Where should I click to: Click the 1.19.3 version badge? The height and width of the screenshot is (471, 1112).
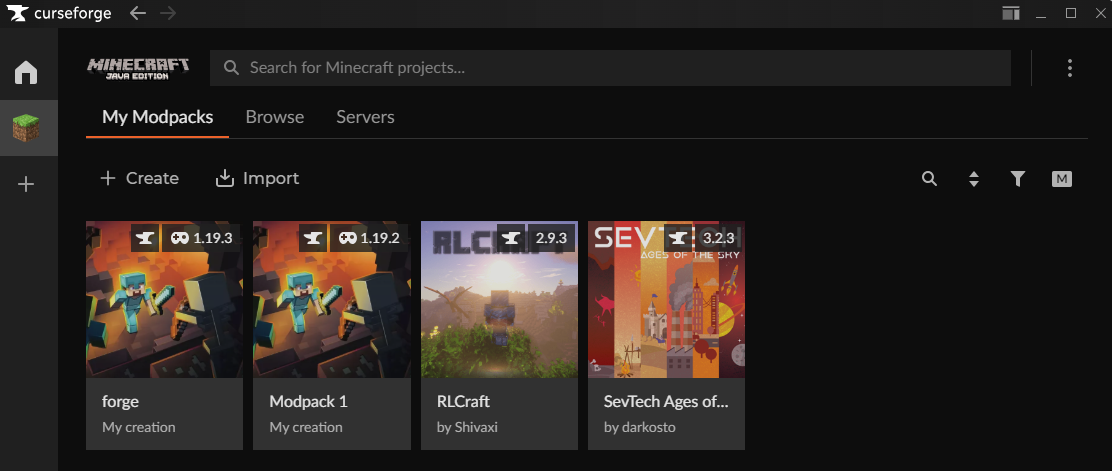tap(202, 238)
